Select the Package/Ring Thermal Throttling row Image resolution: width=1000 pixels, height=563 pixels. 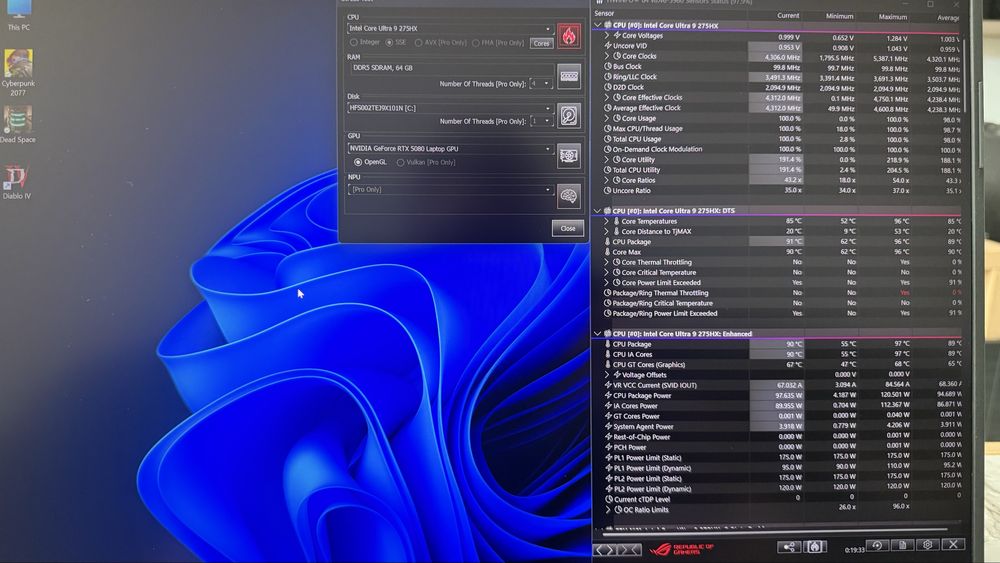pos(778,293)
